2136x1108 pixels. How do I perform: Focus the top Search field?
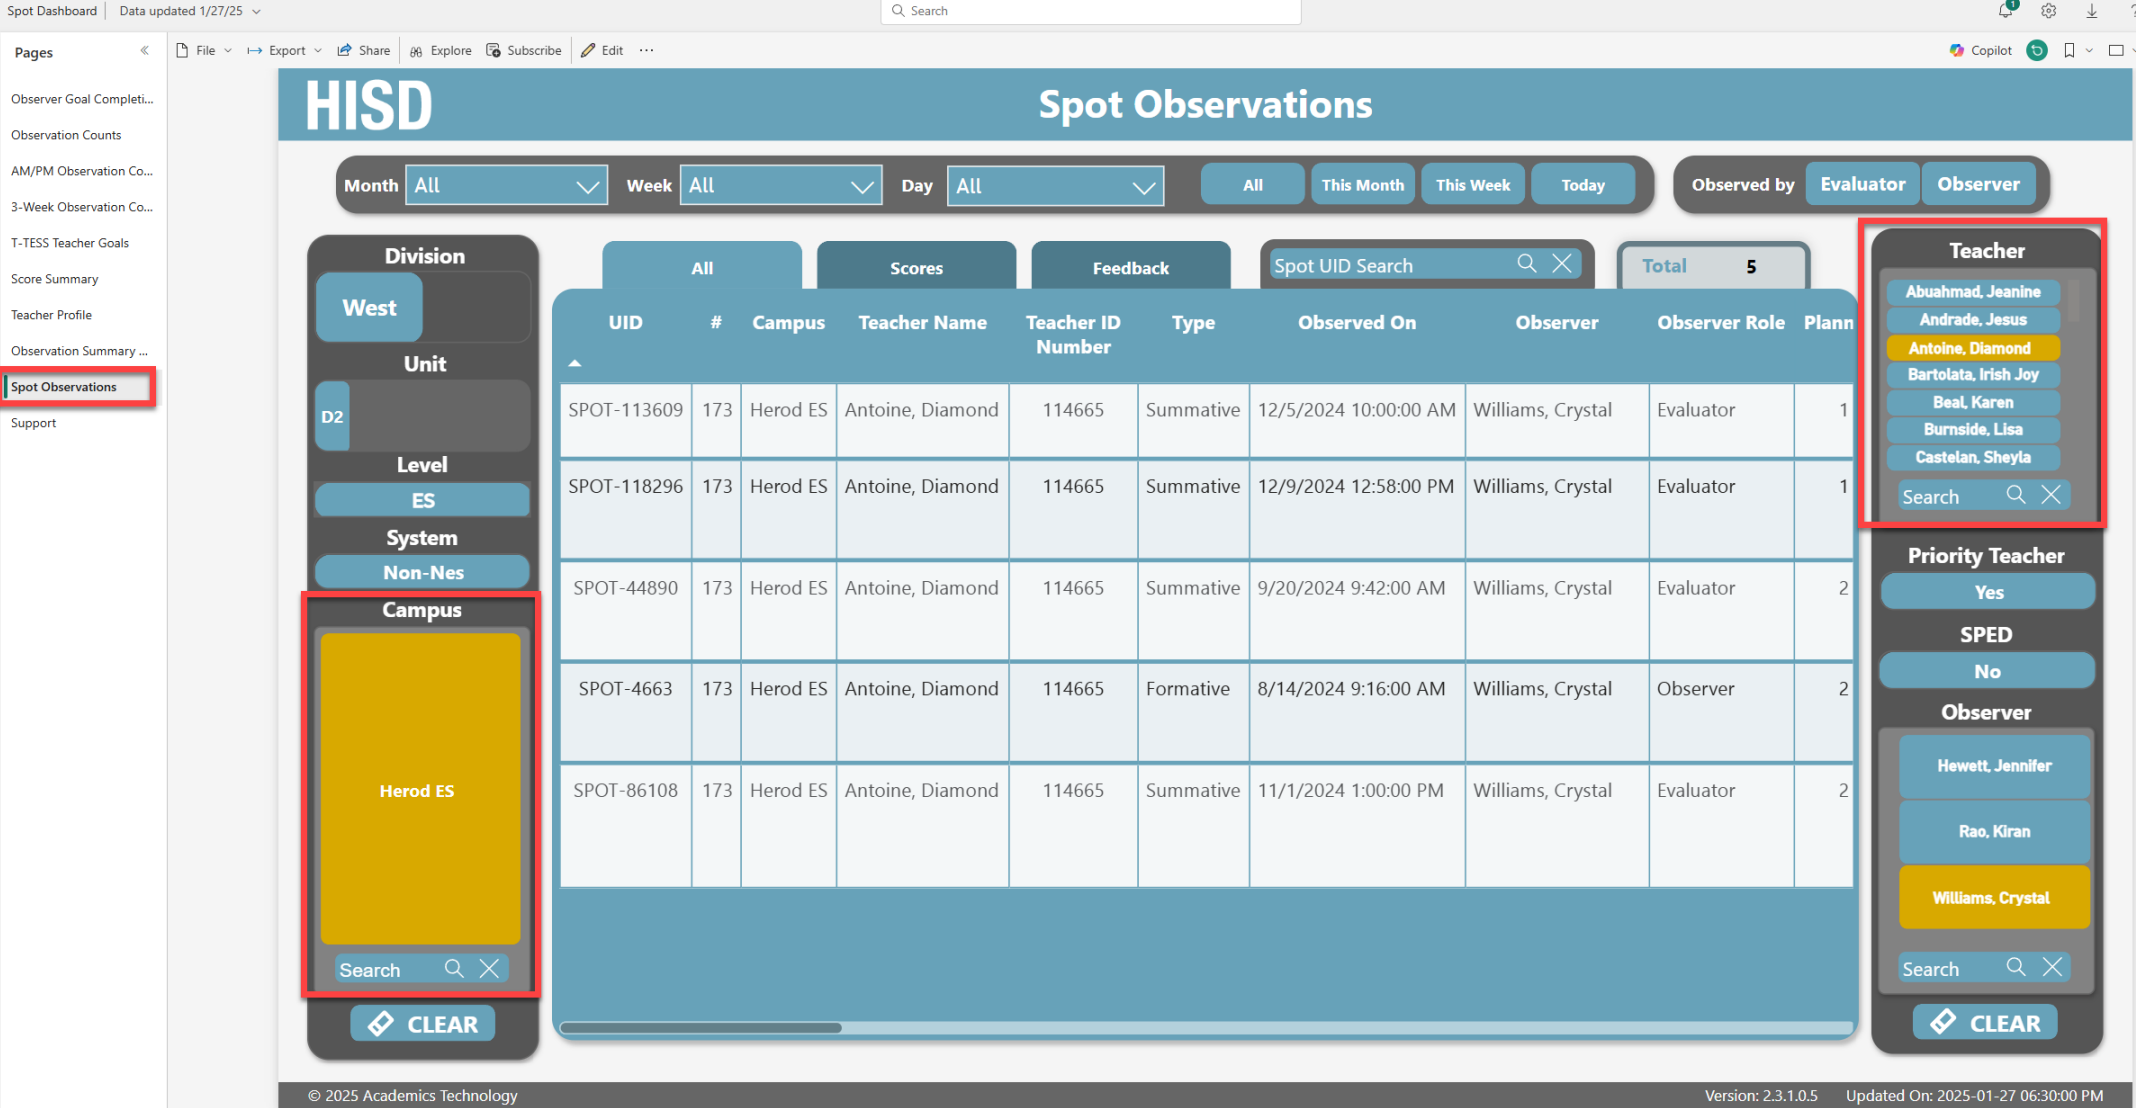click(x=1091, y=11)
